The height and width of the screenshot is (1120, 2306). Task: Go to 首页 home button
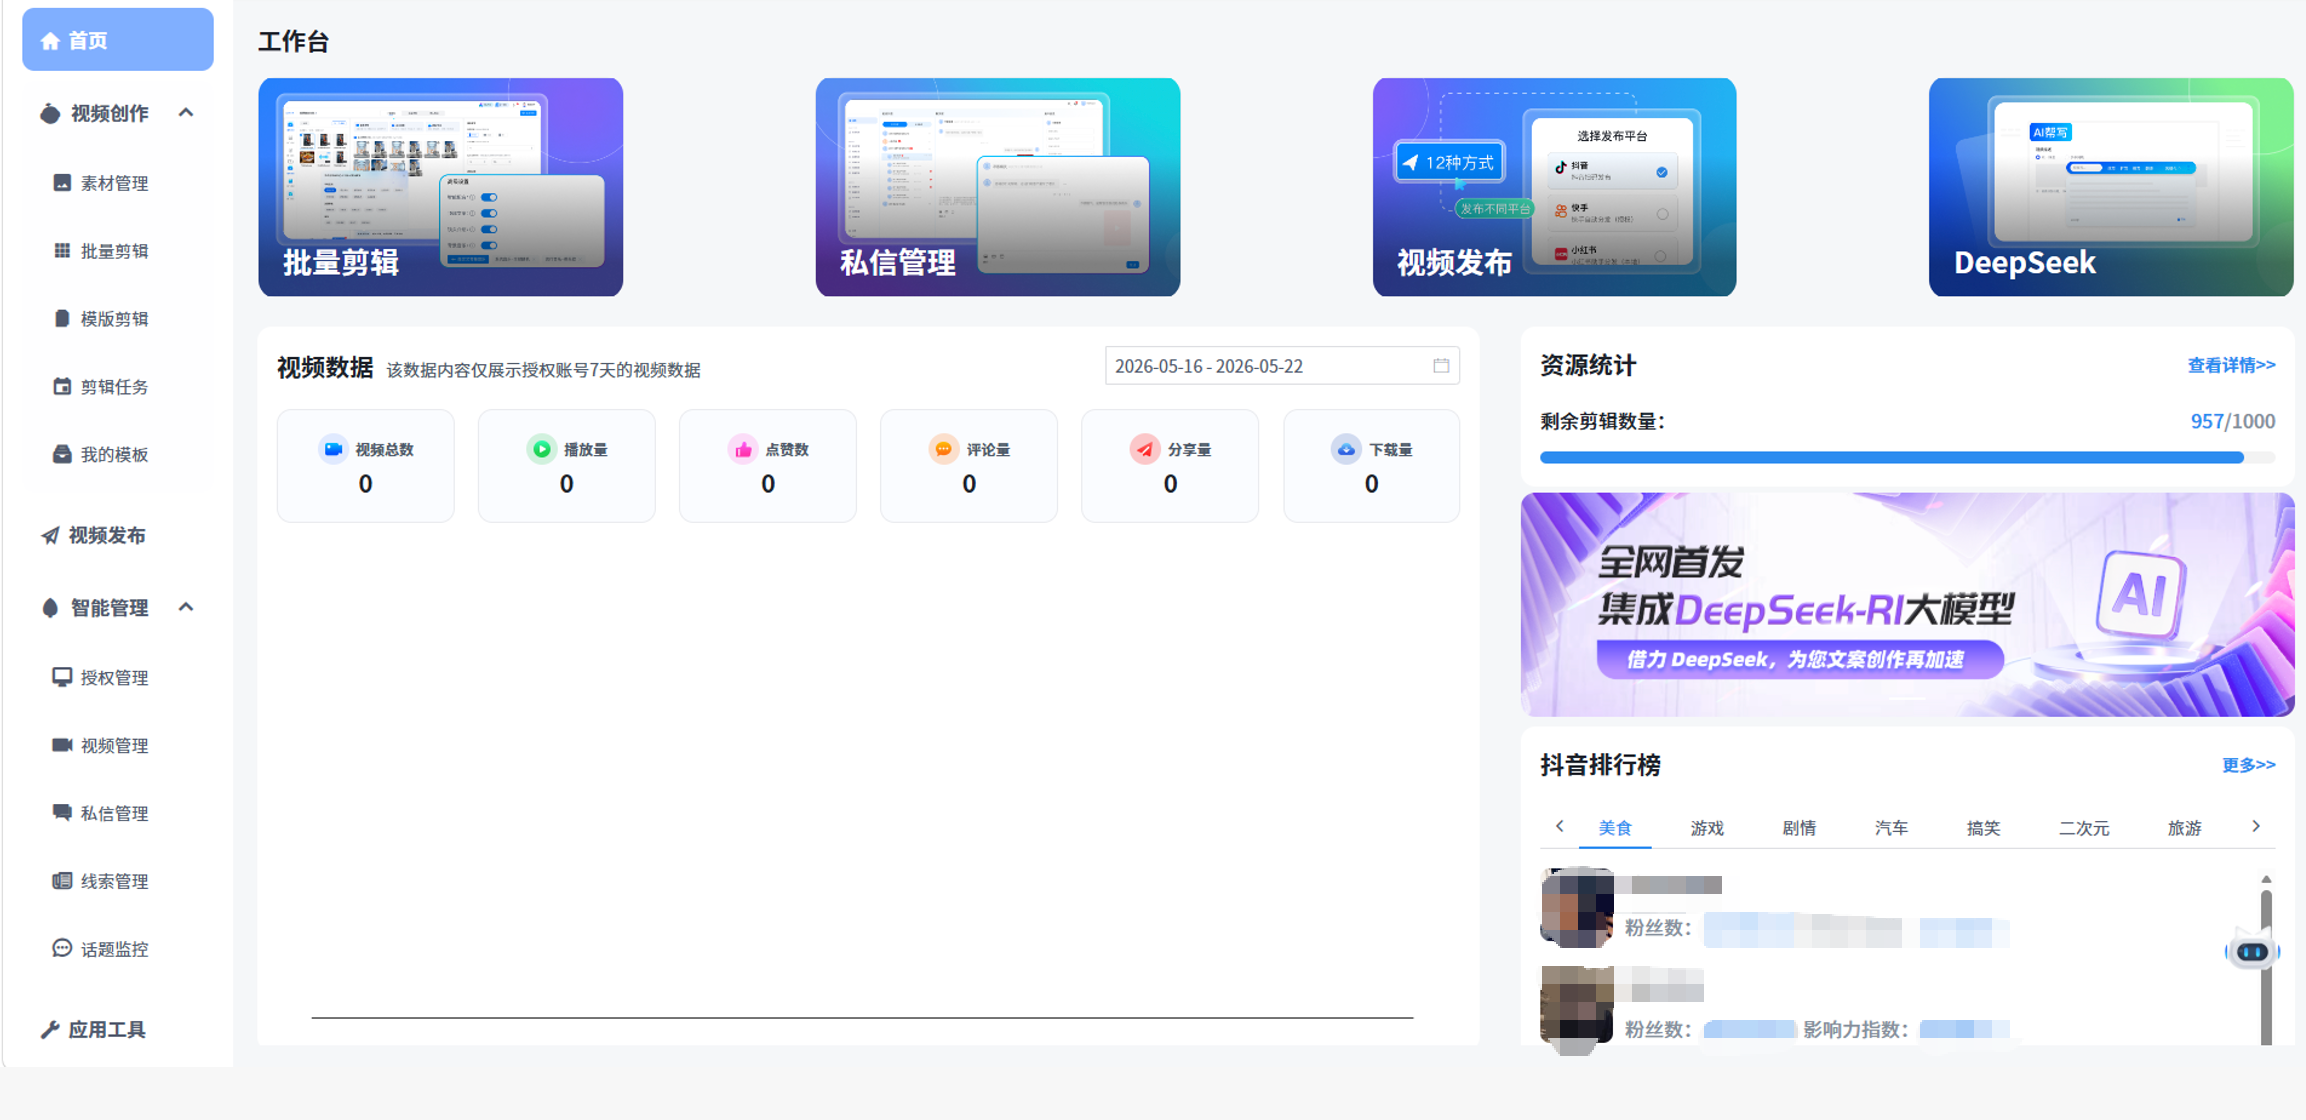click(118, 40)
